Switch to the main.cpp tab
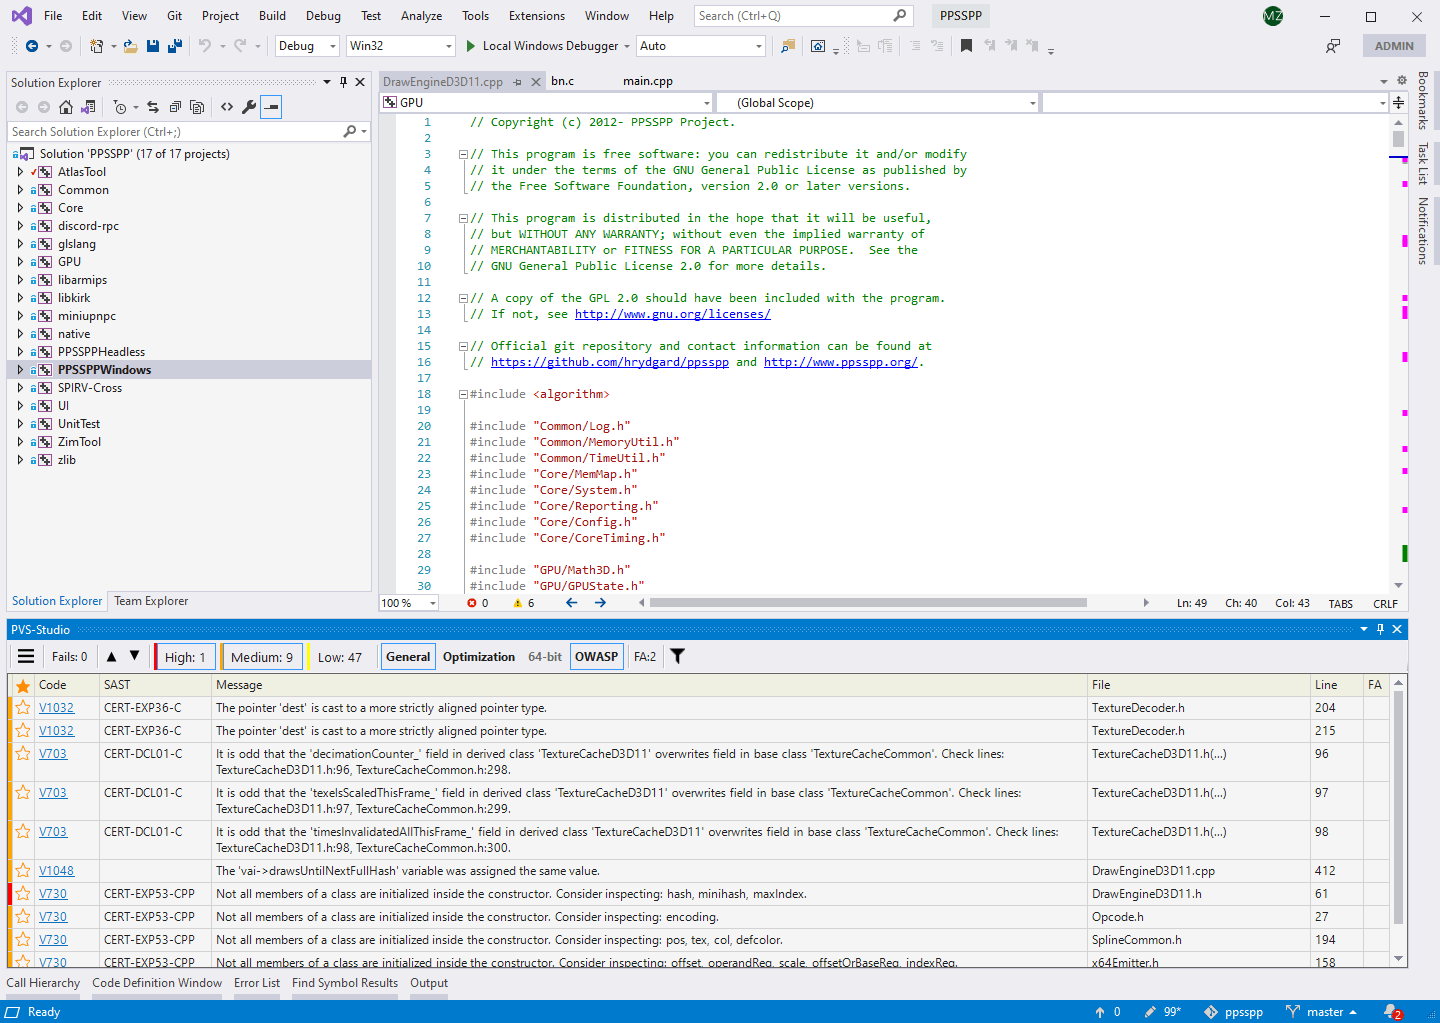Image resolution: width=1440 pixels, height=1023 pixels. (648, 81)
